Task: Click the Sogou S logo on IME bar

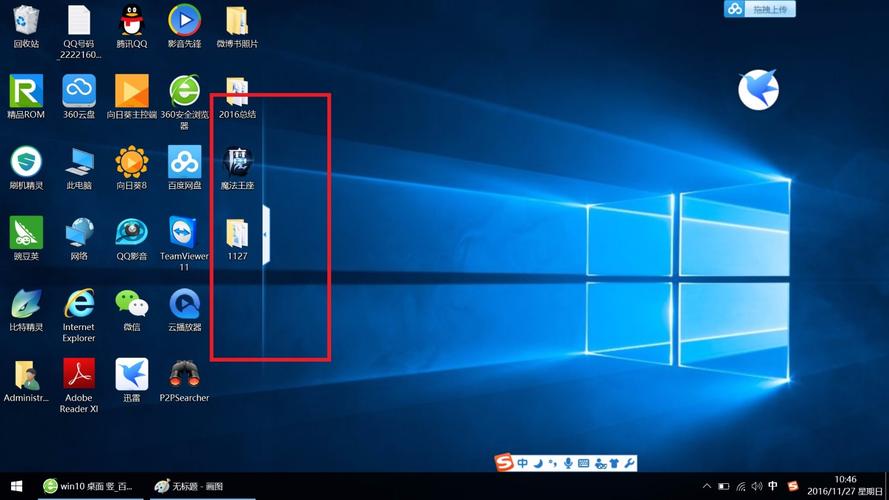Action: (503, 463)
